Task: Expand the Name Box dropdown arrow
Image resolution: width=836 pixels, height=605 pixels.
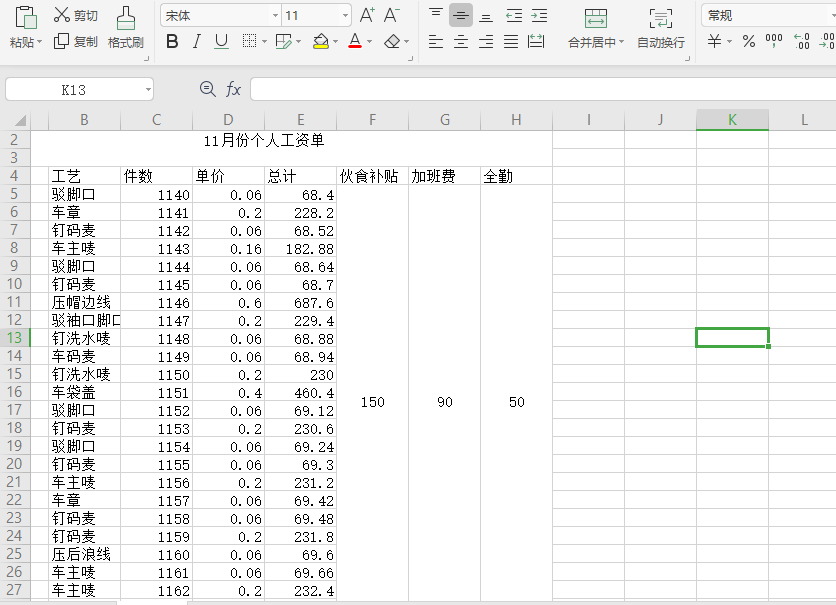Action: [148, 90]
